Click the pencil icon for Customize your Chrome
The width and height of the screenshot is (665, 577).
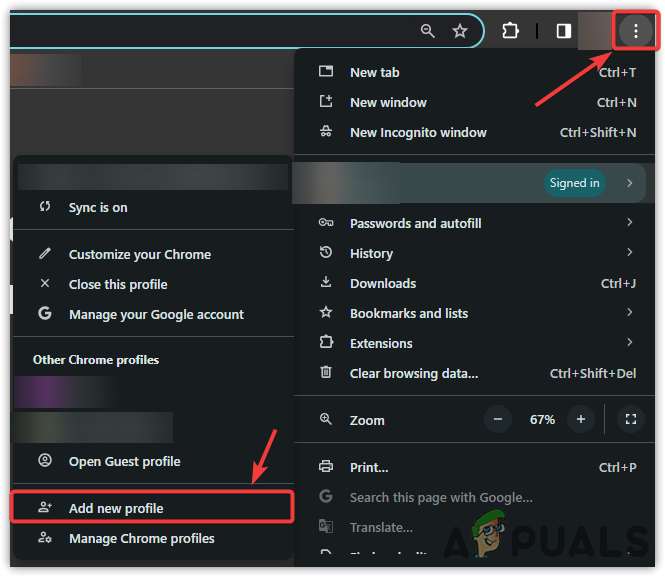click(45, 253)
